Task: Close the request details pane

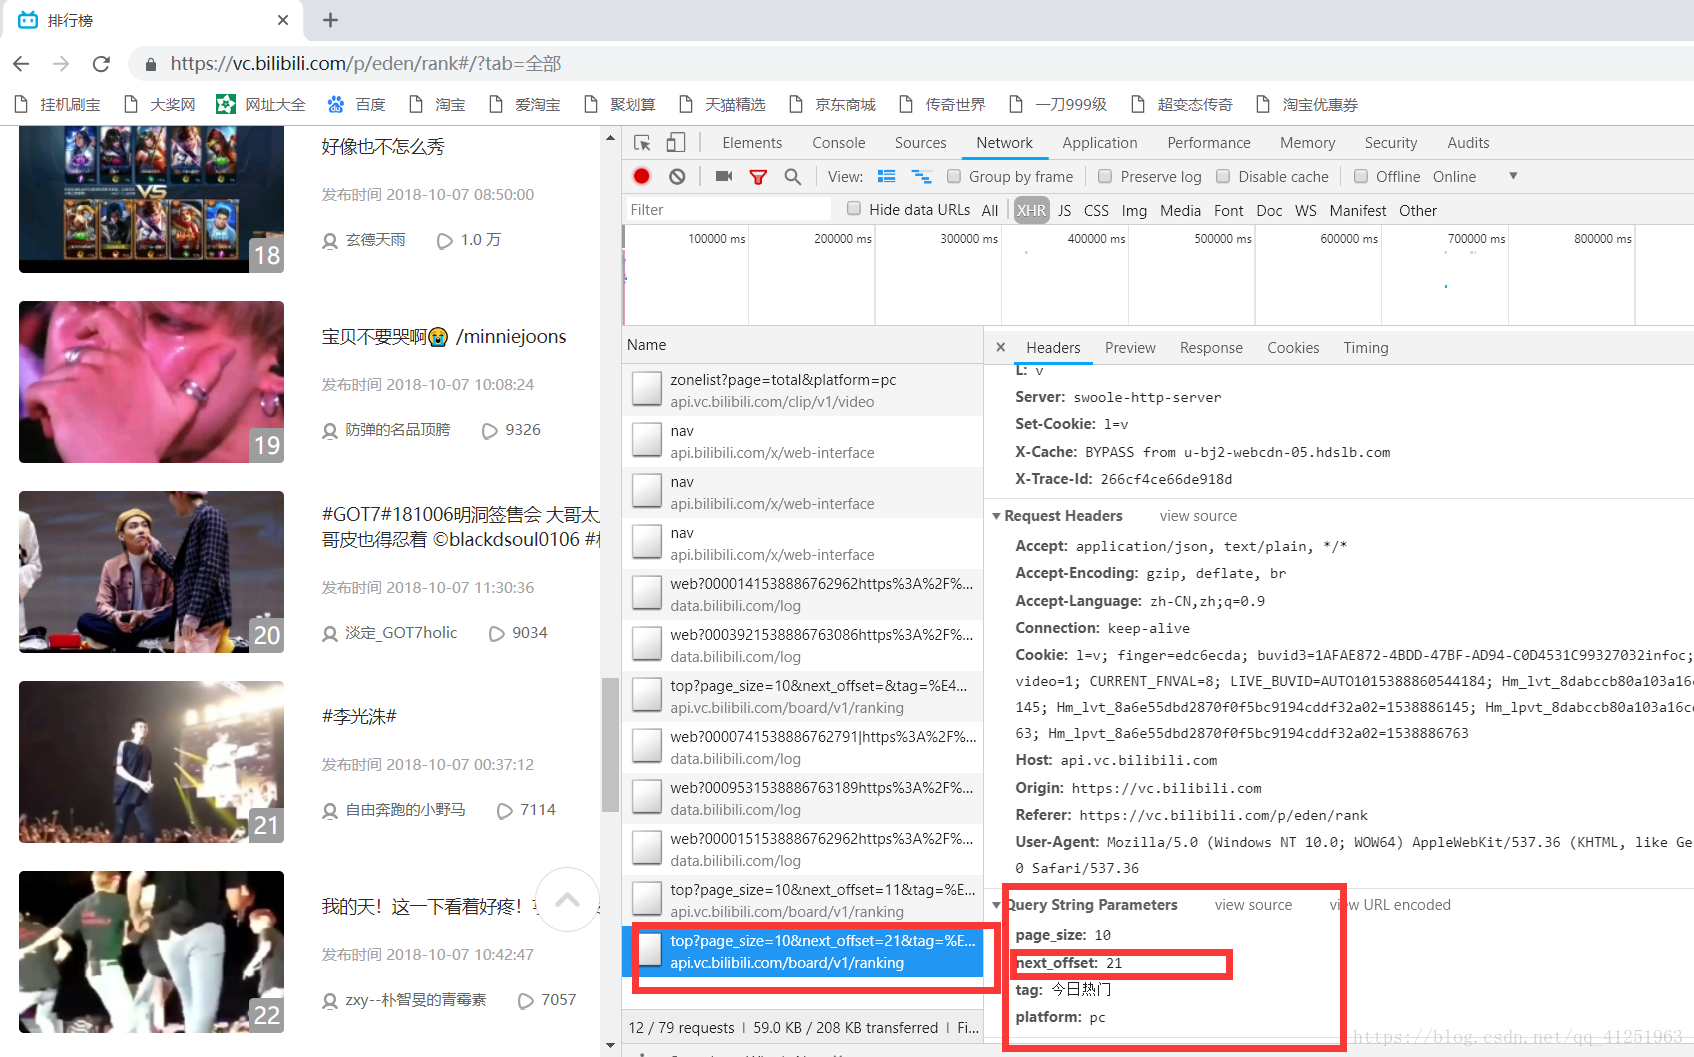Action: [1000, 347]
